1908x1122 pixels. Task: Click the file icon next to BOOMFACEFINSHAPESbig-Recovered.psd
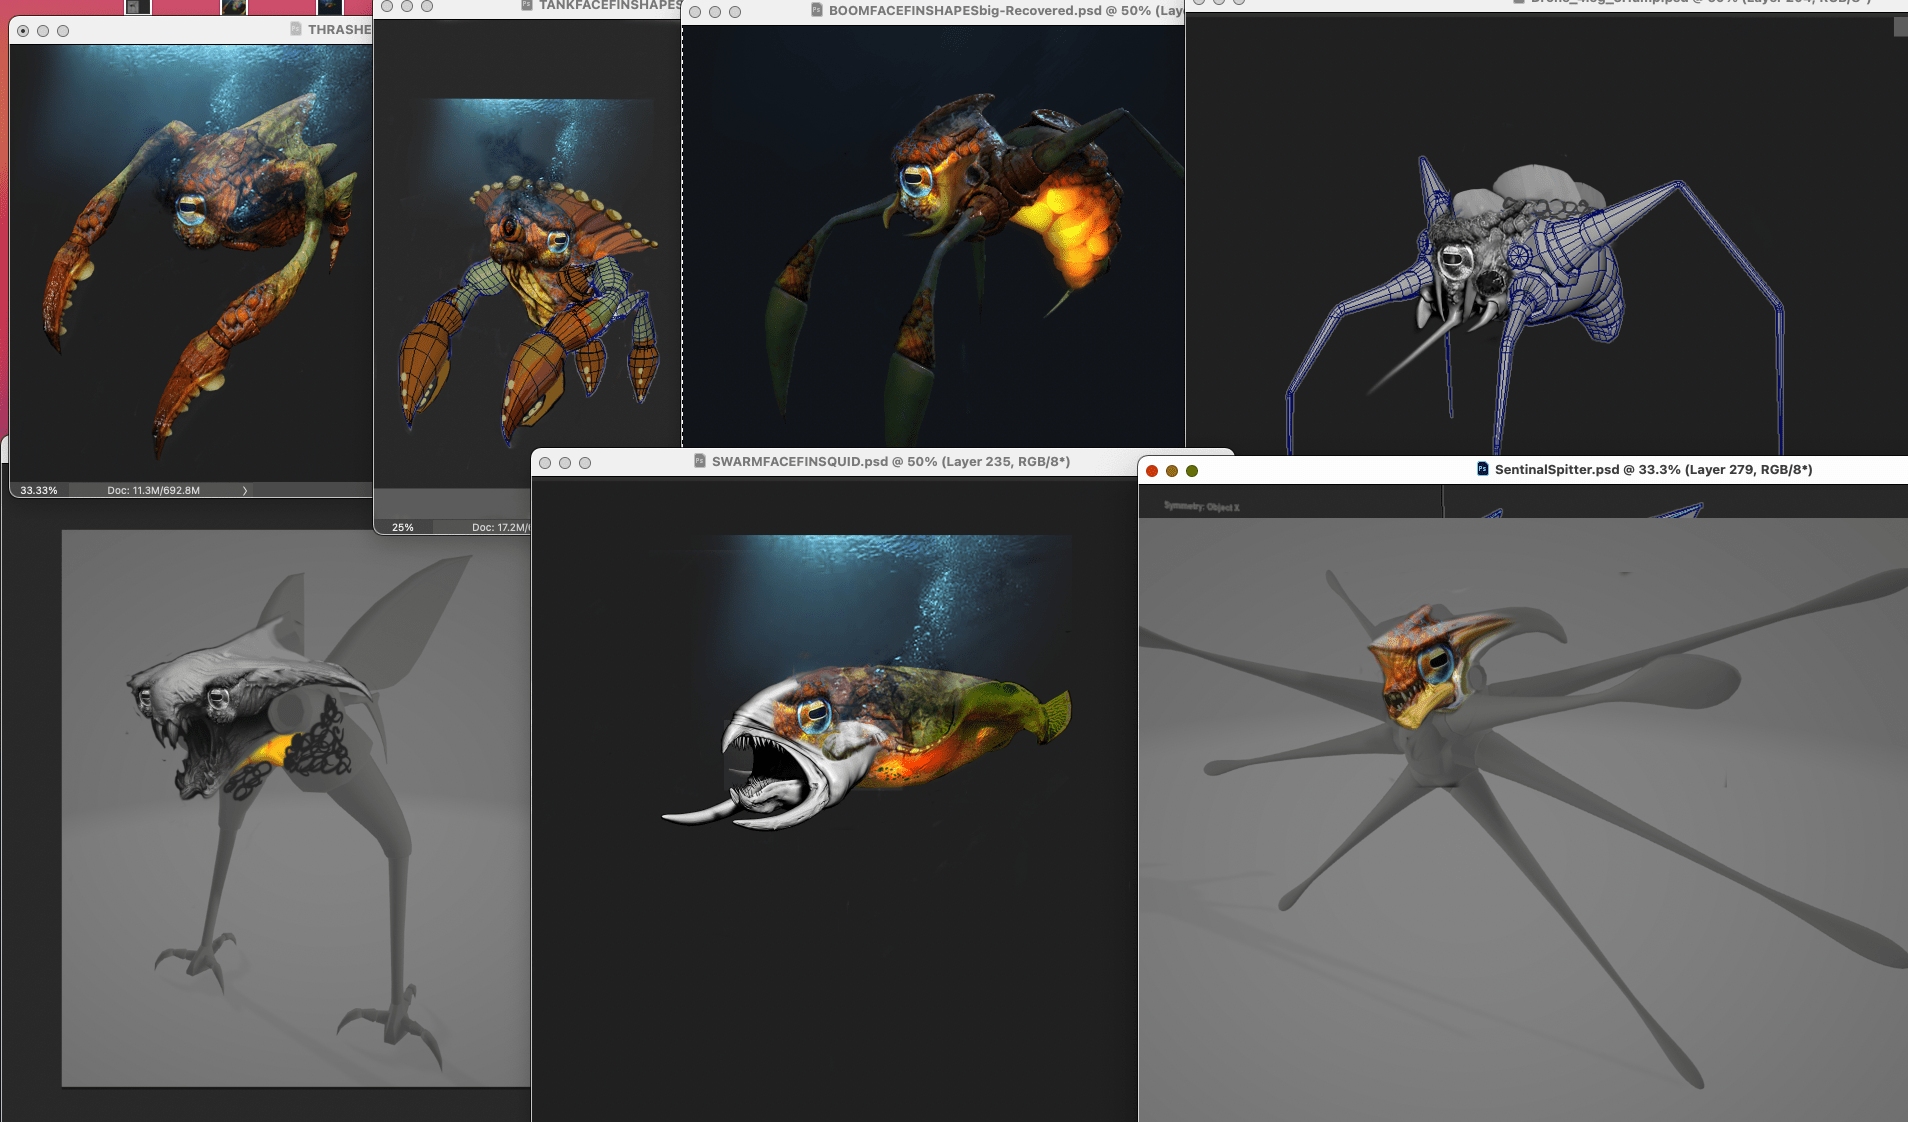(816, 10)
